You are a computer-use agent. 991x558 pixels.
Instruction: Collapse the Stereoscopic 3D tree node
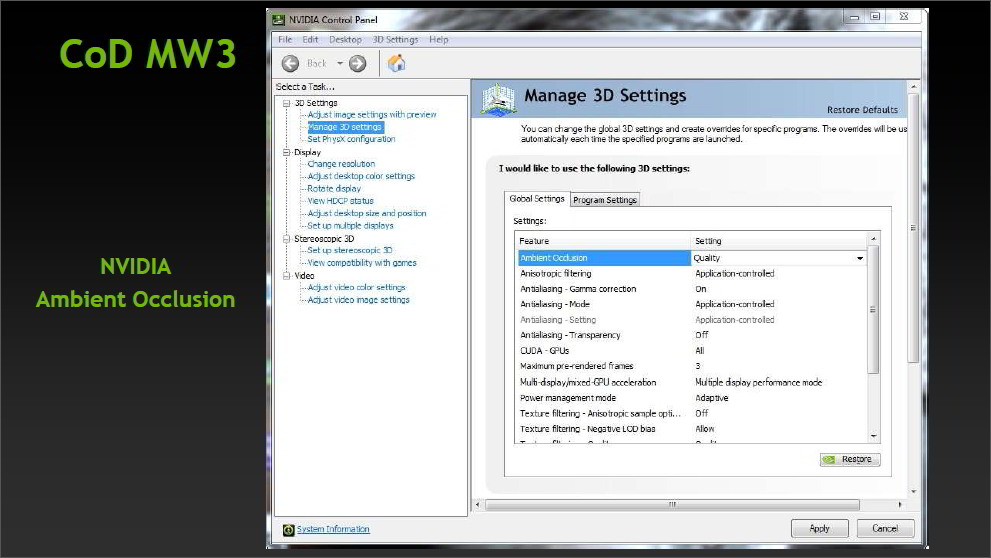pos(286,239)
